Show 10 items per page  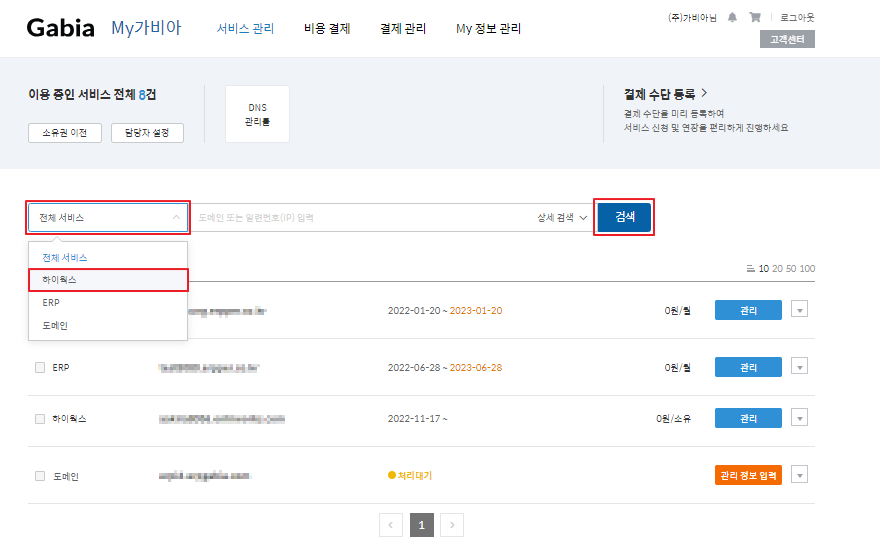764,269
